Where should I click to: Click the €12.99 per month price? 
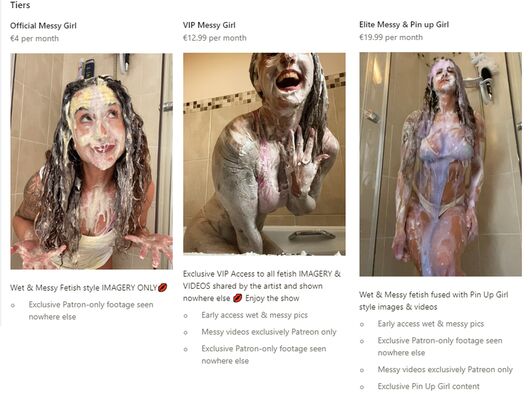tap(215, 38)
